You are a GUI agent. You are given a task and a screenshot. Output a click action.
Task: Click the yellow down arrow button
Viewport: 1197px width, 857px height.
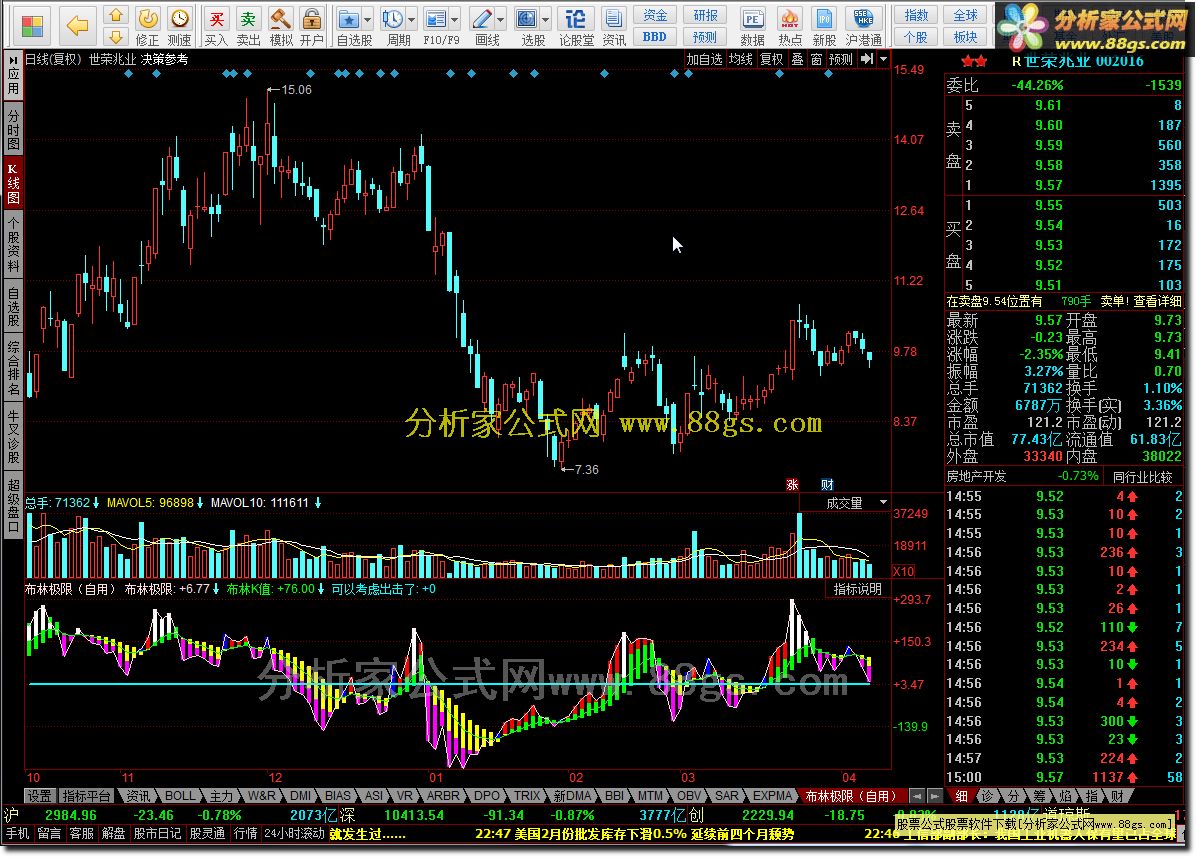point(115,36)
